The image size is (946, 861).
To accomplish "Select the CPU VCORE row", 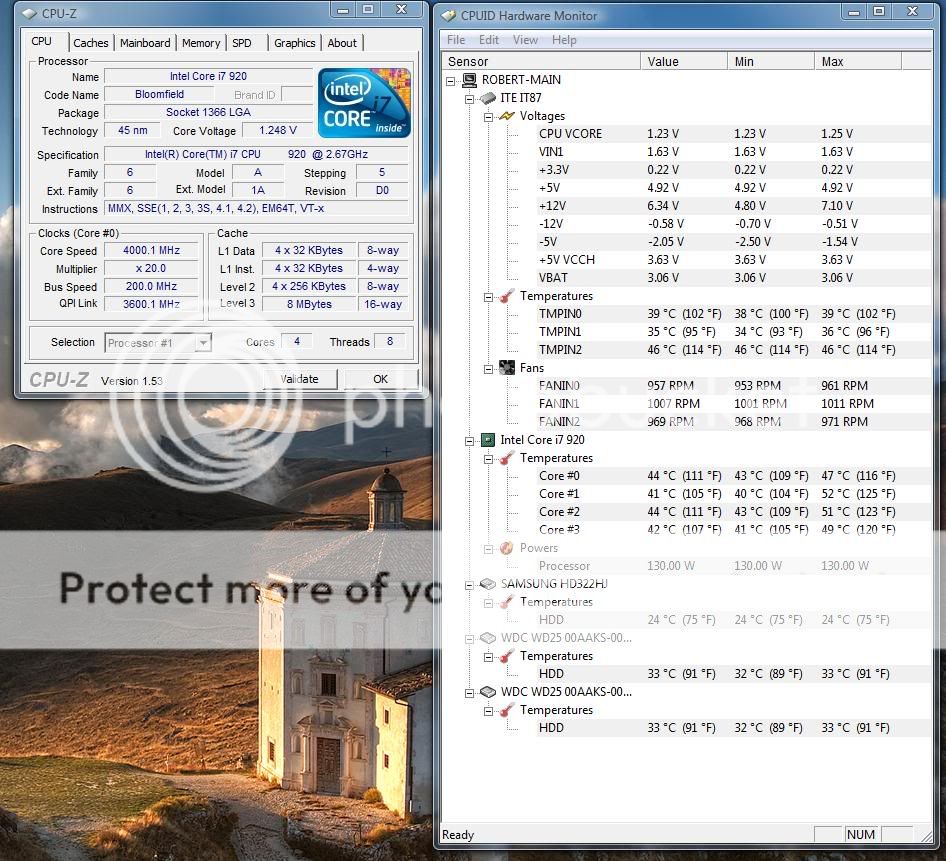I will (x=733, y=134).
